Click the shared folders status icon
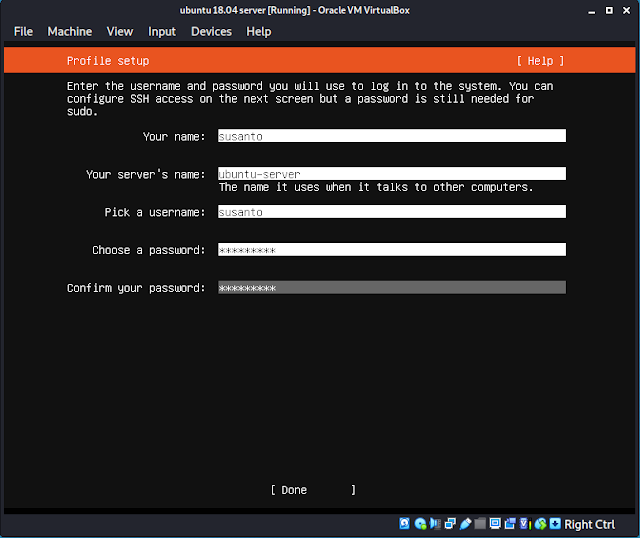This screenshot has height=538, width=640. [x=480, y=524]
